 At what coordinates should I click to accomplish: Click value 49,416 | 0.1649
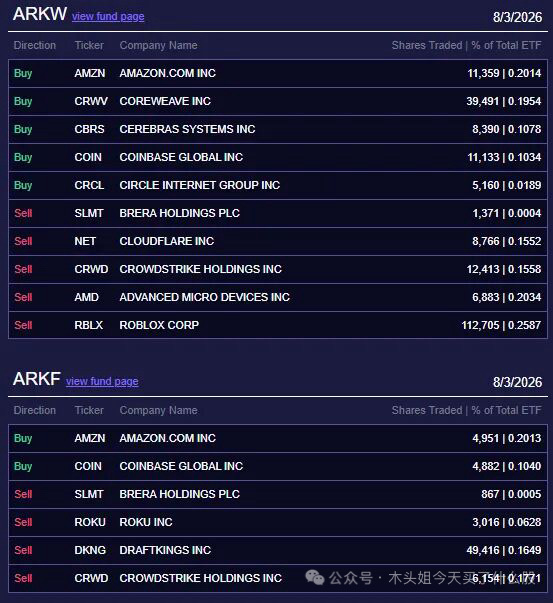pyautogui.click(x=504, y=550)
